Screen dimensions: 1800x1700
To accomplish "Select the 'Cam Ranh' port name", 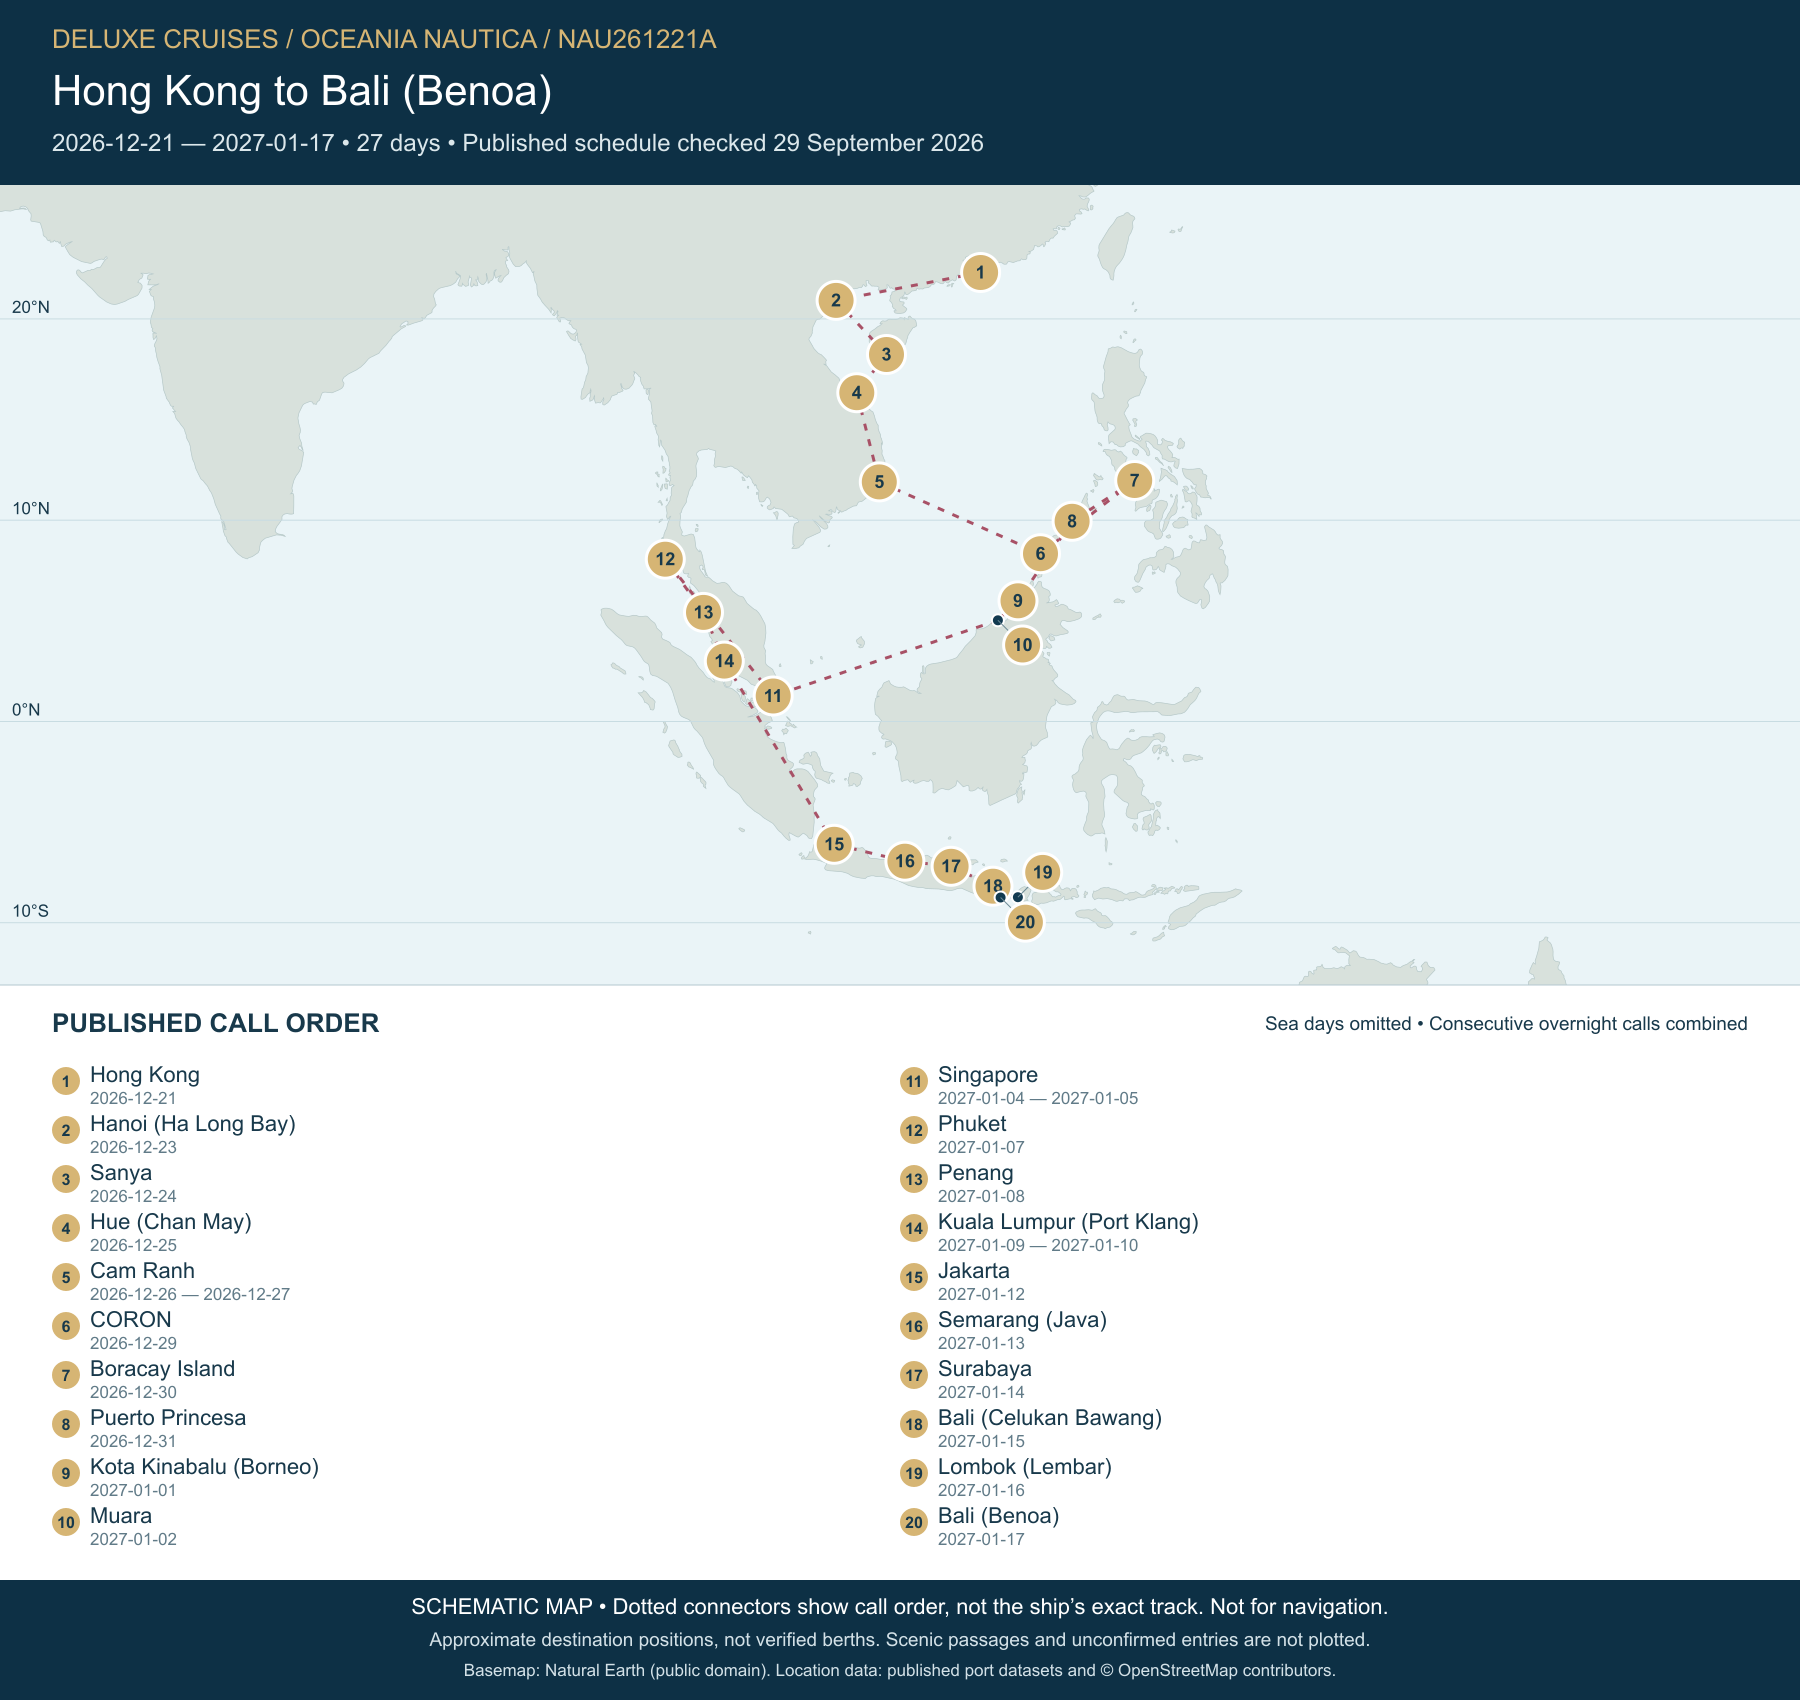I will (142, 1271).
